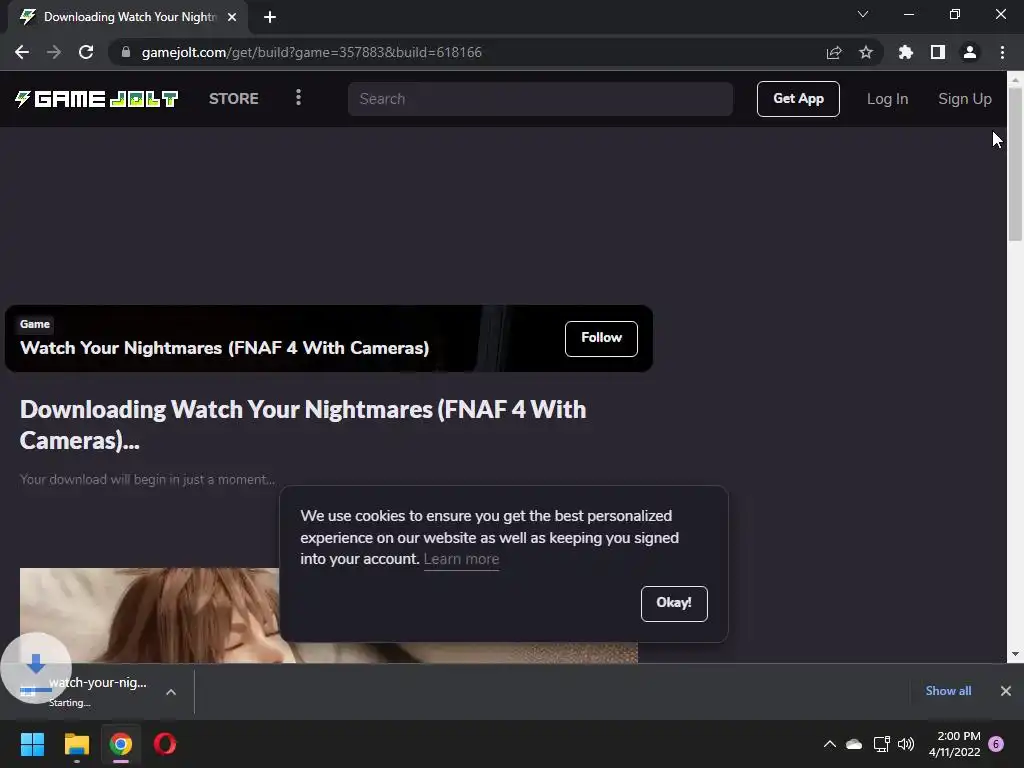Click the Downloading Watch Your Nightmares heading

303,425
